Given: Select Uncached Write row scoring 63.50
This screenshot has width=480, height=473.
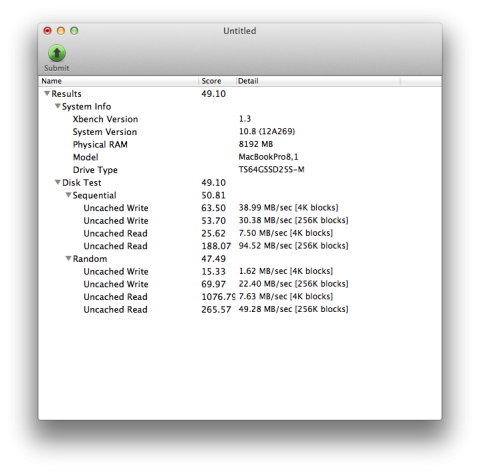Looking at the screenshot, I should tap(240, 208).
